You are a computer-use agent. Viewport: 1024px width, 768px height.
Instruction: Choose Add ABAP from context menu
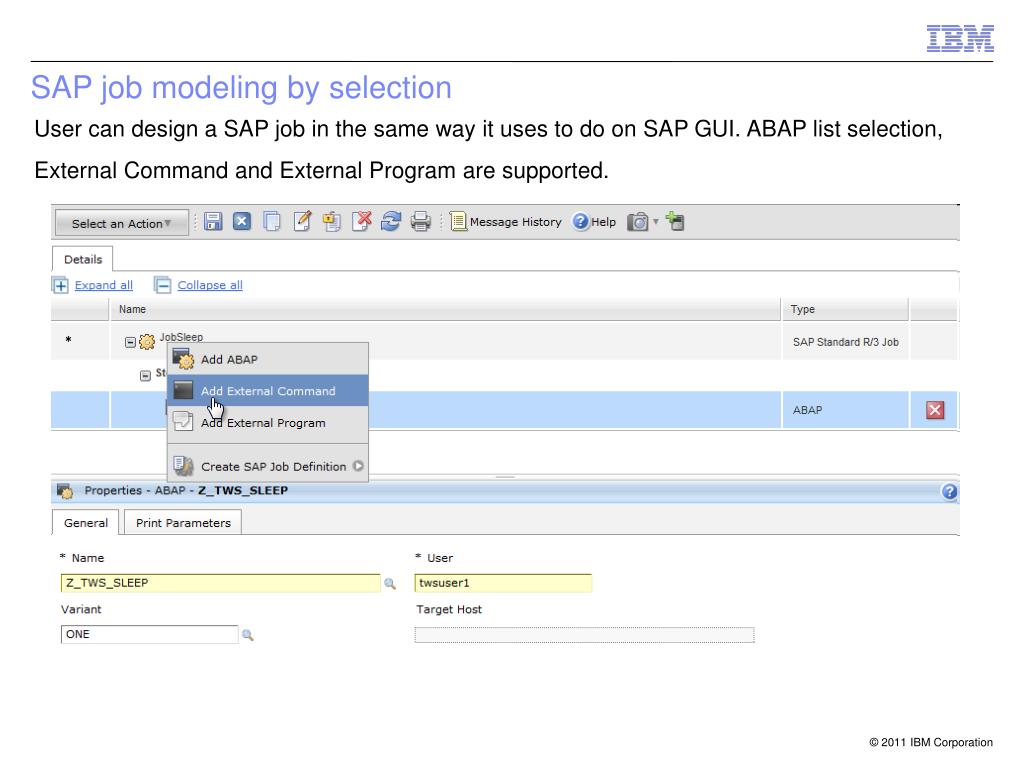(x=268, y=359)
